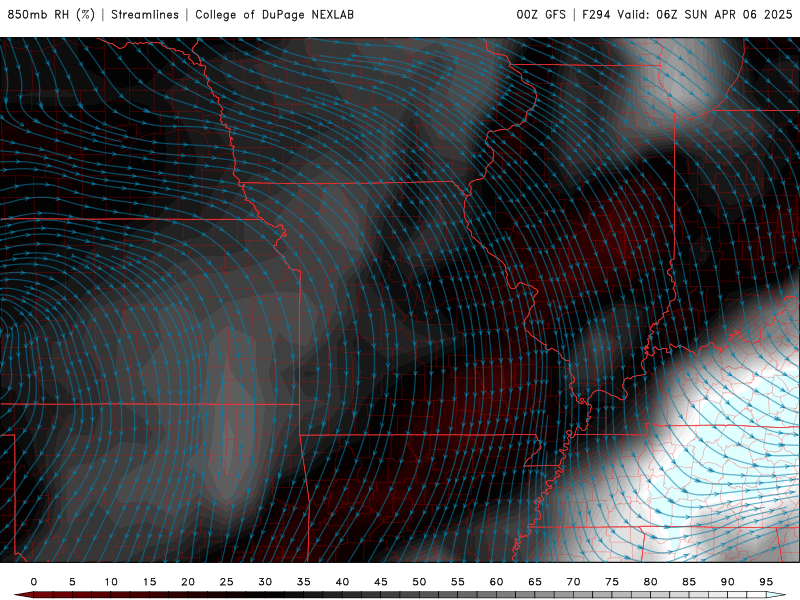Click the "60" label on the legend

click(496, 582)
